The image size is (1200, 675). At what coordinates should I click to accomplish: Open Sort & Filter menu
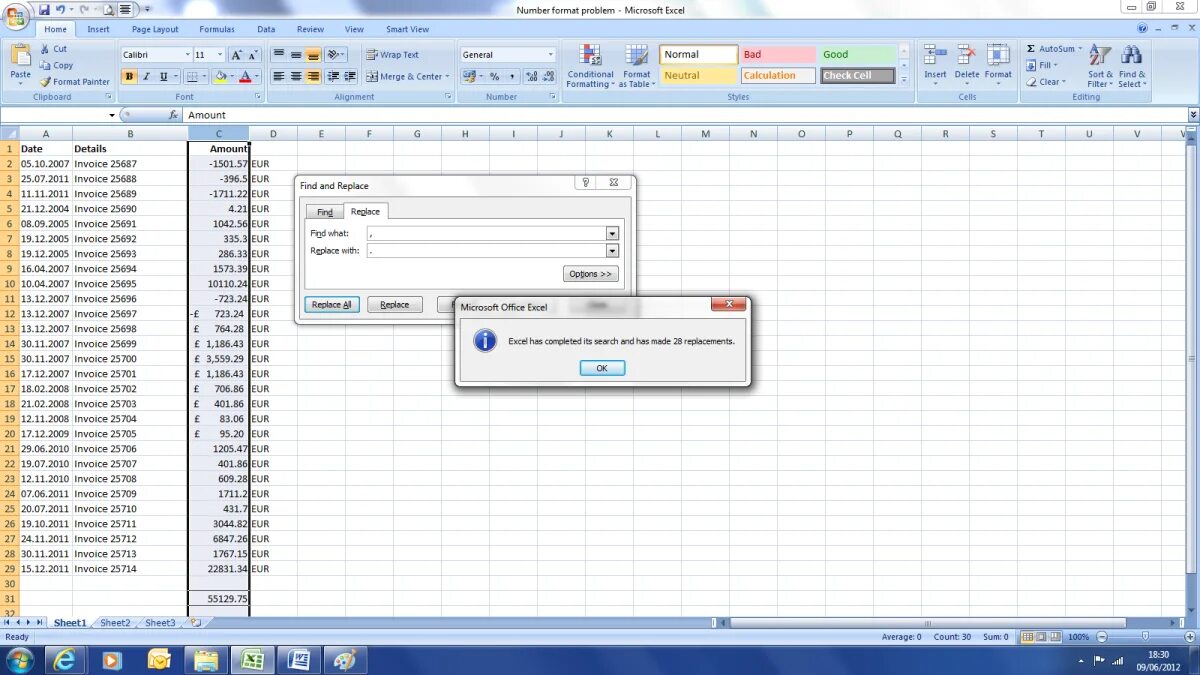point(1099,66)
